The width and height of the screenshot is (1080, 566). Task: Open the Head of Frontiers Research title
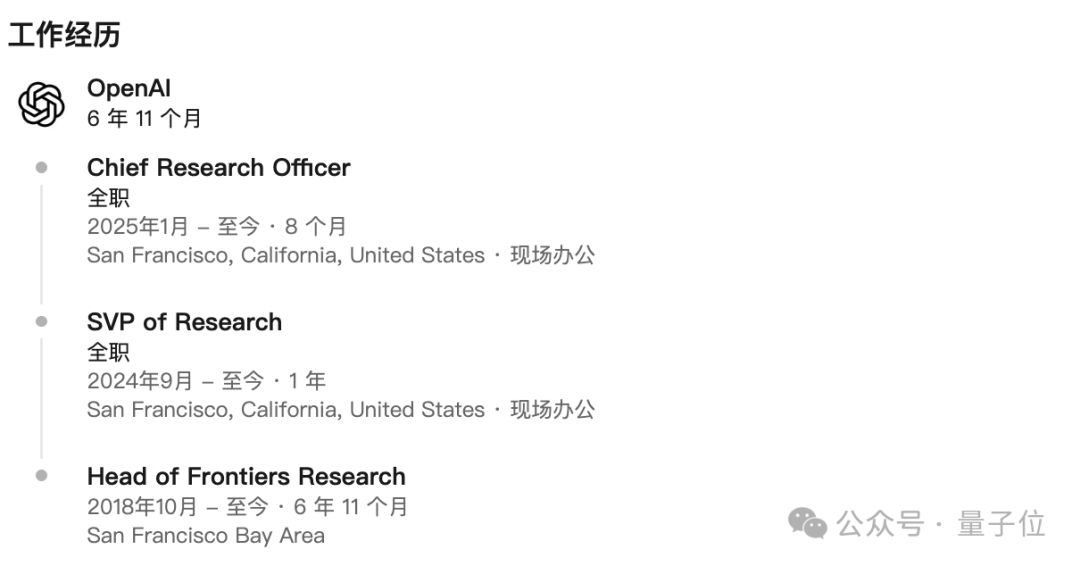[x=246, y=476]
